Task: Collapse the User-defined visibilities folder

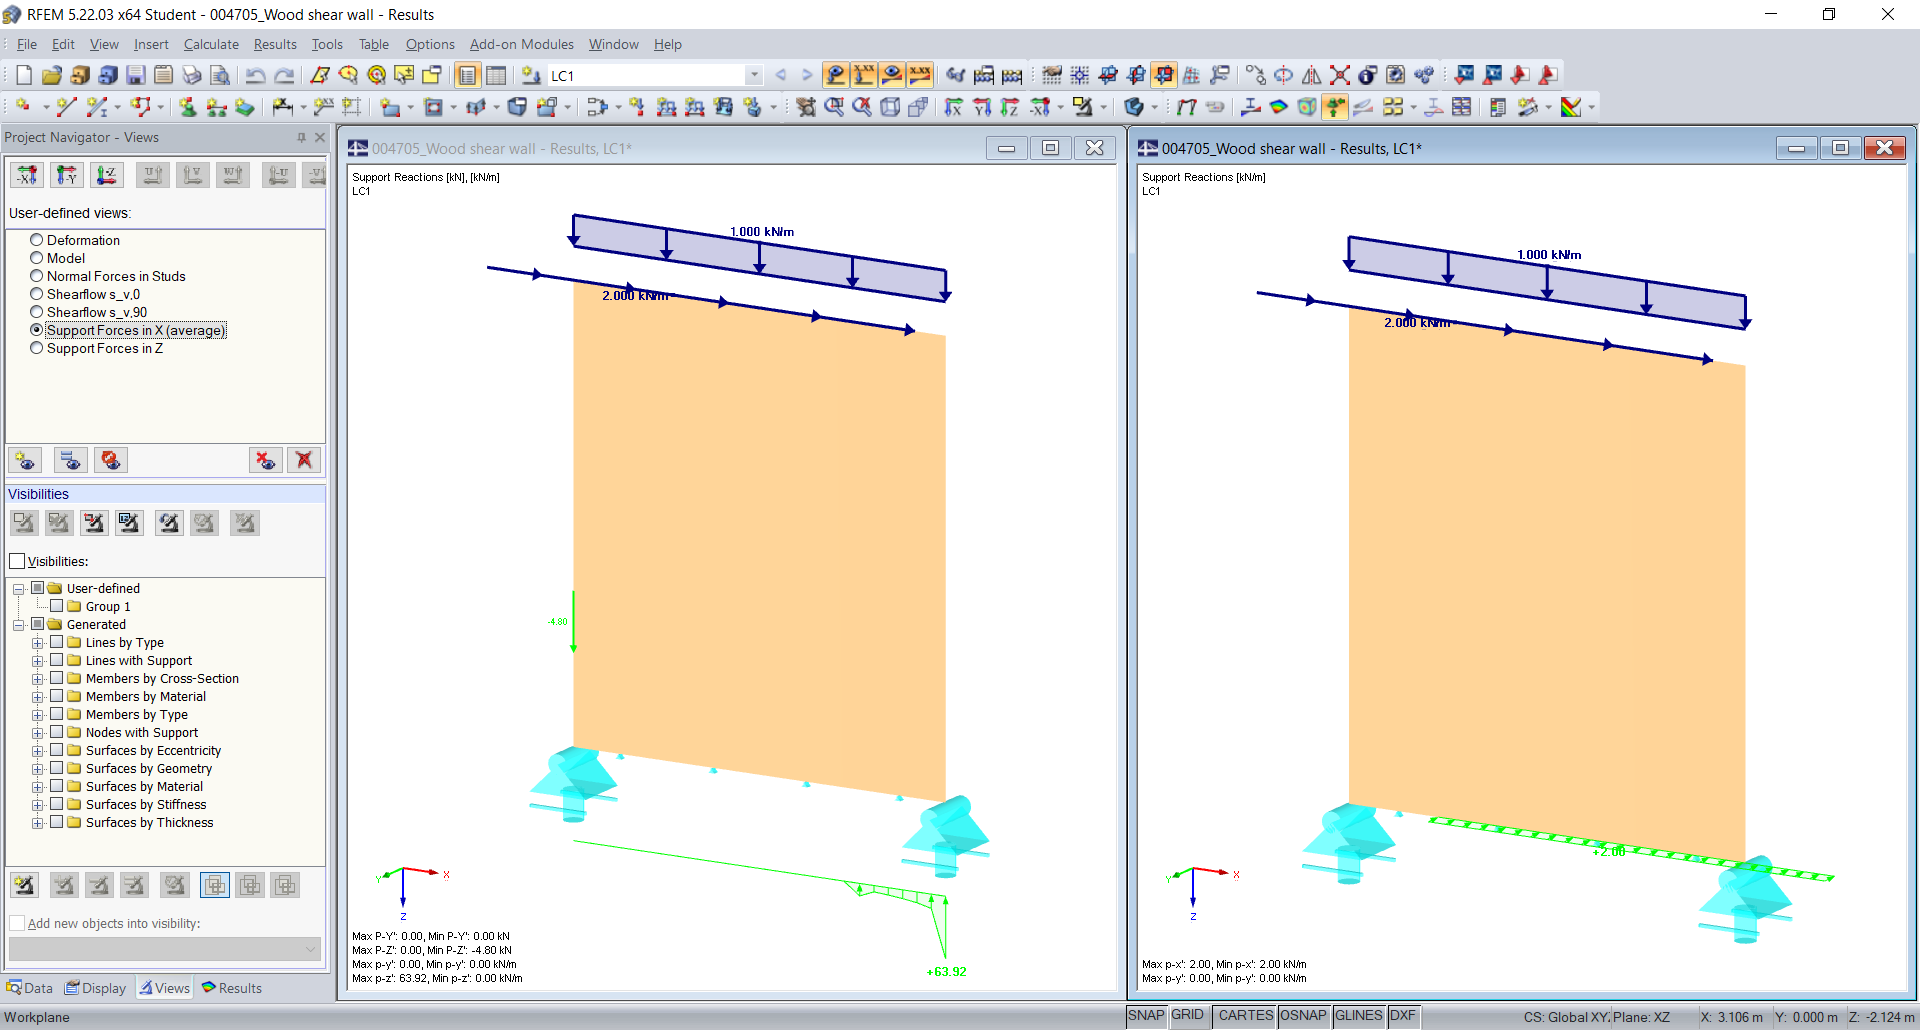Action: pyautogui.click(x=18, y=588)
